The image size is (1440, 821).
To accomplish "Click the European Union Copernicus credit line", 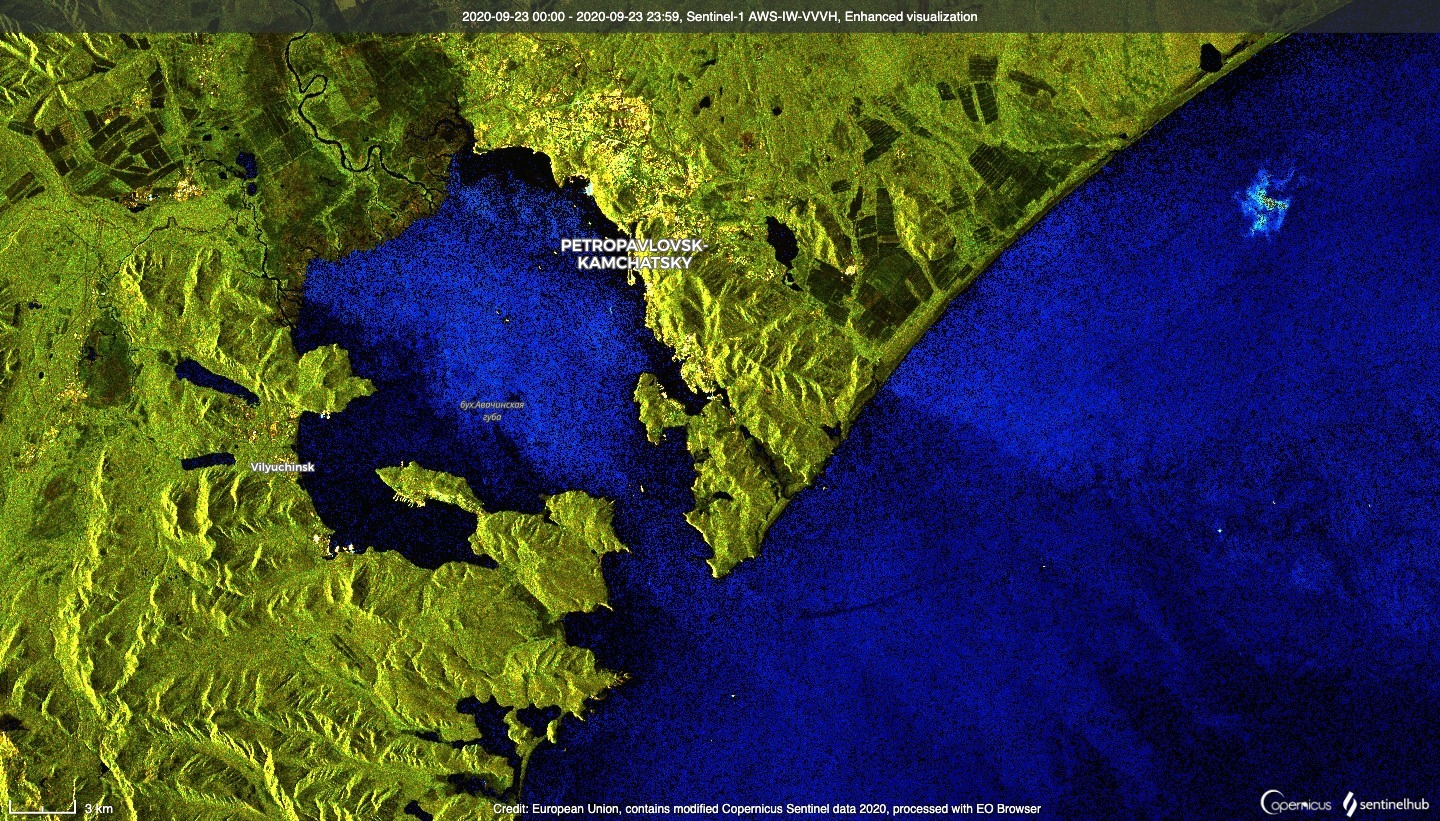I will pyautogui.click(x=767, y=808).
